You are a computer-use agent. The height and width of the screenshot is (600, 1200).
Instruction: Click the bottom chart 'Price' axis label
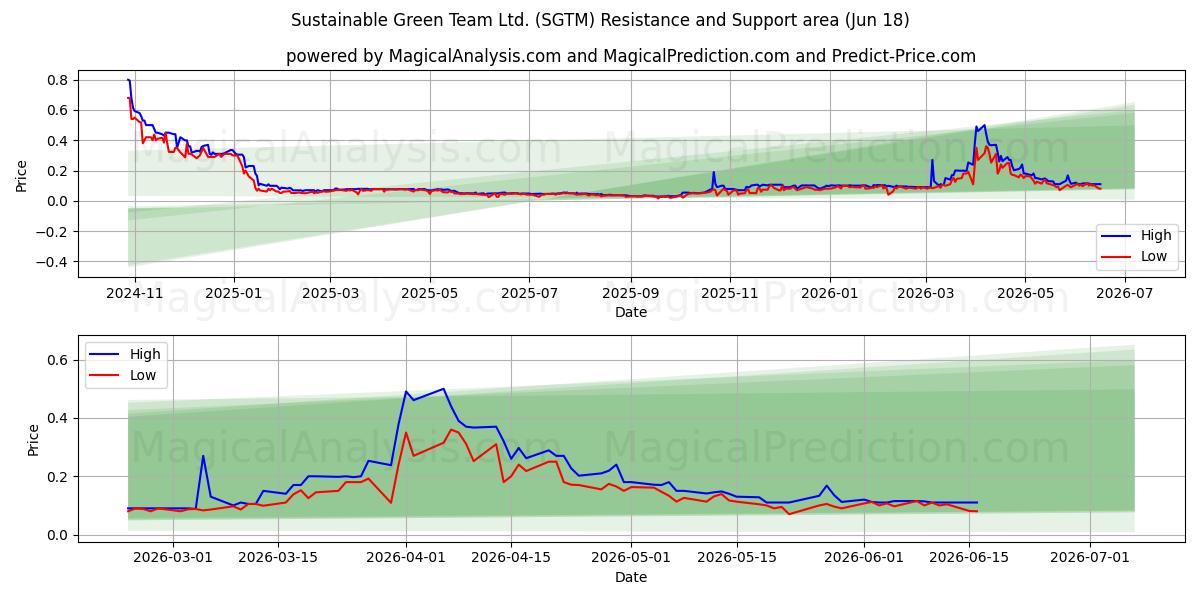[34, 440]
